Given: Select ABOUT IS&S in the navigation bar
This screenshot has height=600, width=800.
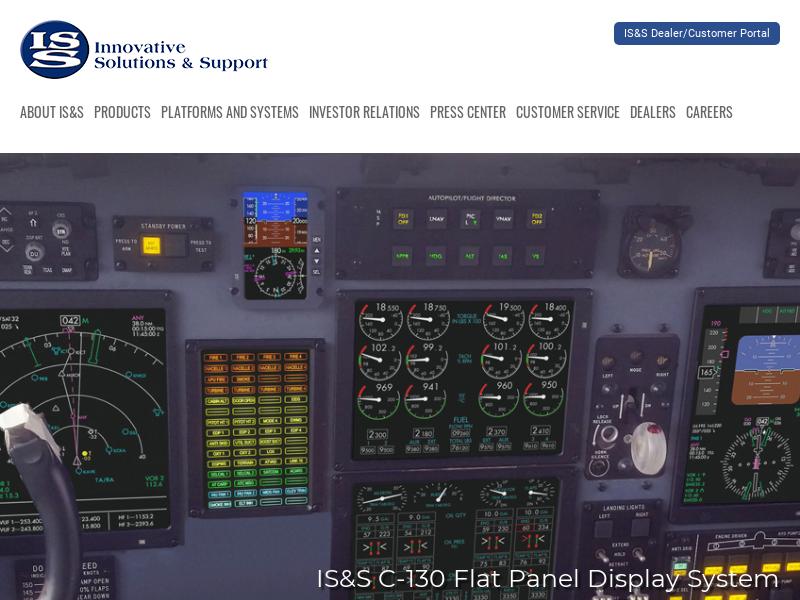Looking at the screenshot, I should click(48, 112).
